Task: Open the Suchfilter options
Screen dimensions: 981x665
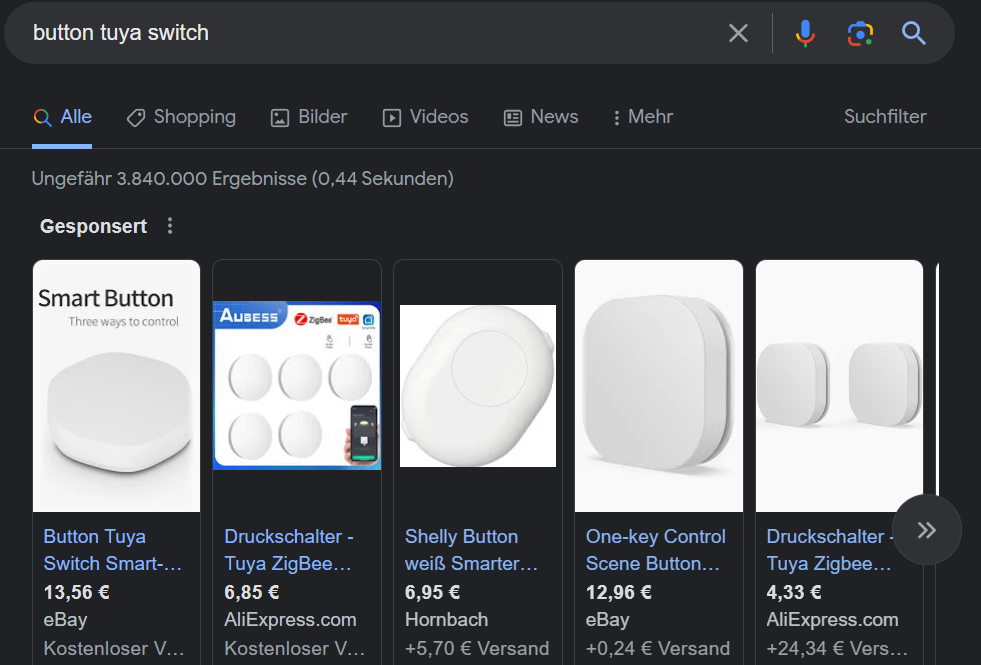Action: (x=885, y=117)
